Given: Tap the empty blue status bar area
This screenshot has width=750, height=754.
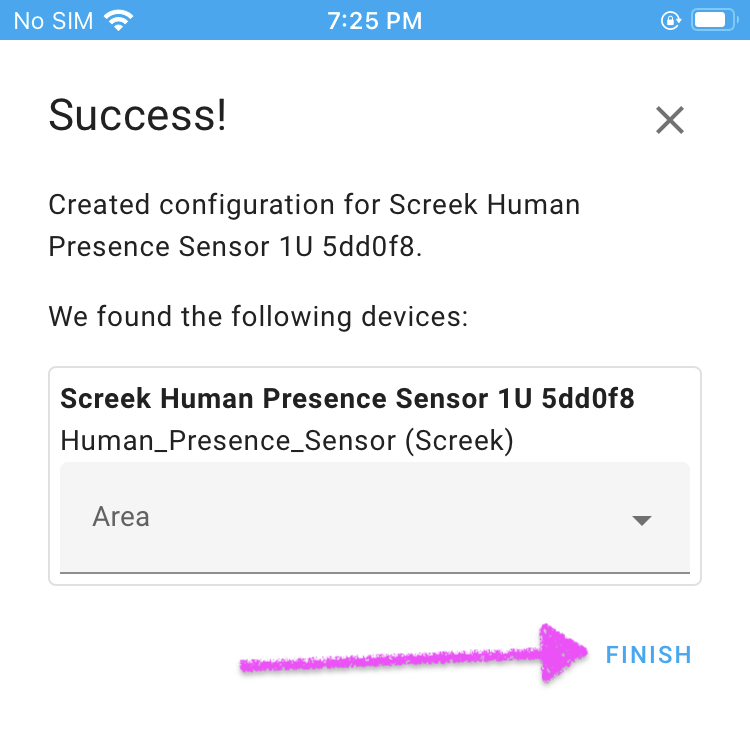Looking at the screenshot, I should (538, 20).
